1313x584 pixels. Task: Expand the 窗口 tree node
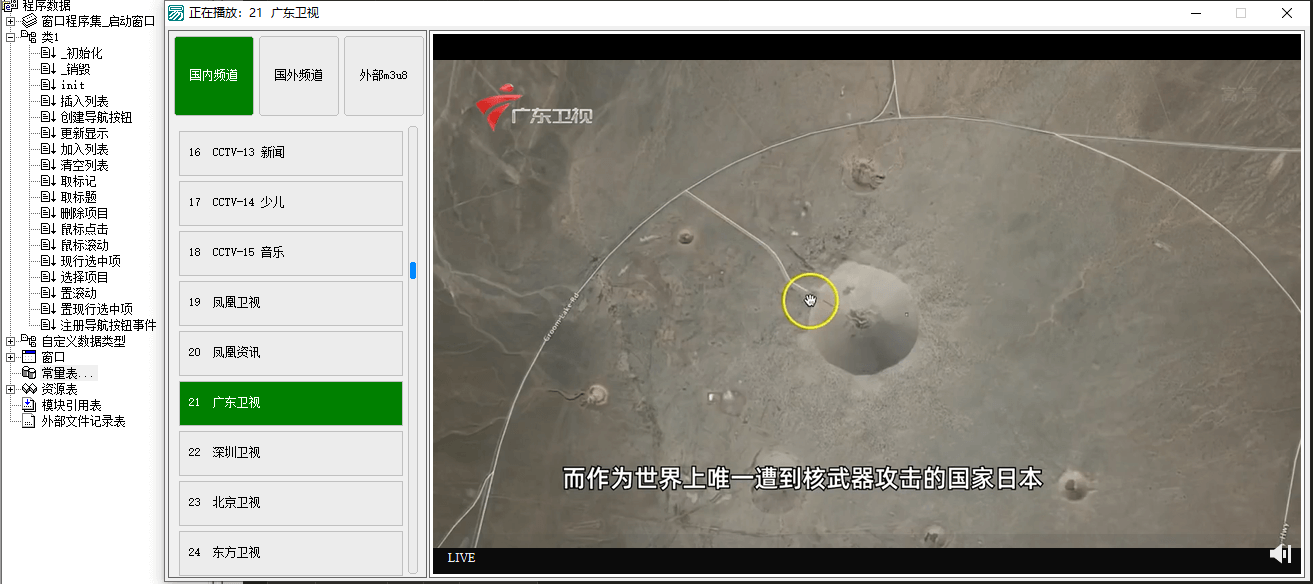11,357
